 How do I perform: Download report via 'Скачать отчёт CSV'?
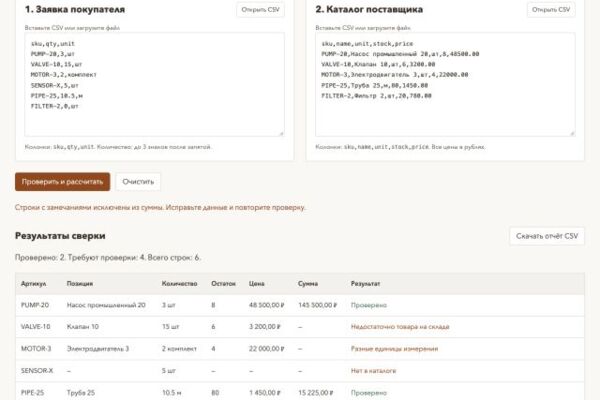547,236
